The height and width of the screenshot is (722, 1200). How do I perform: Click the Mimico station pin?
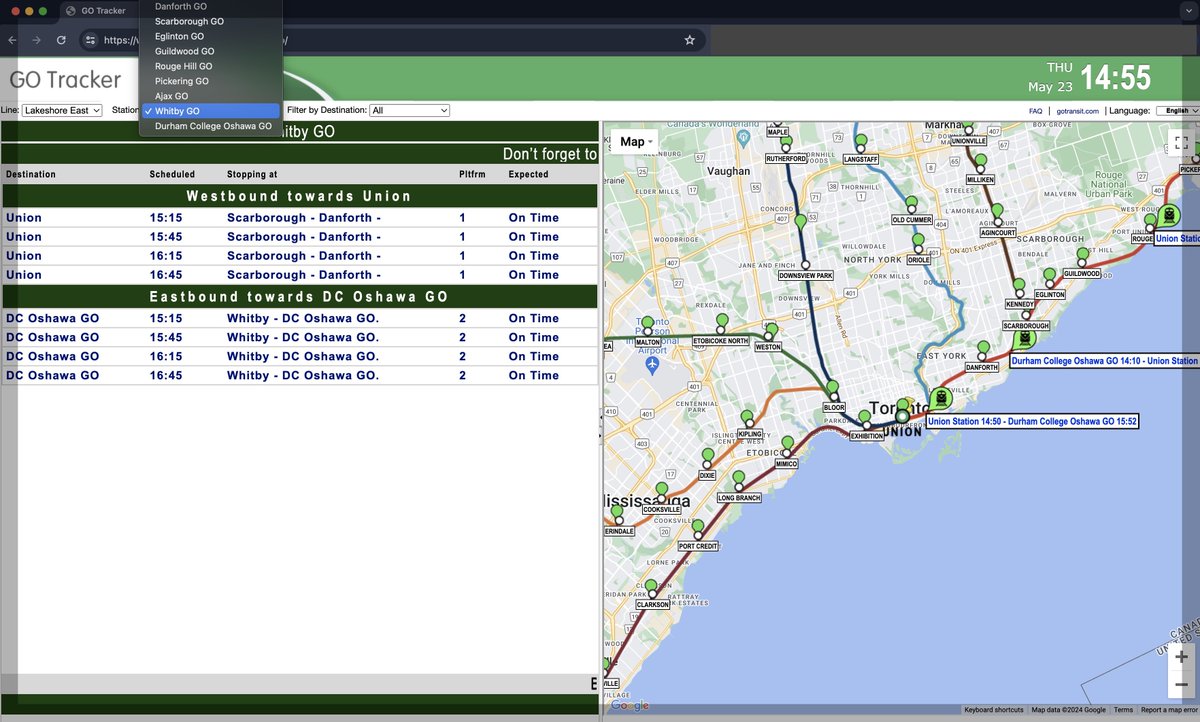tap(787, 446)
